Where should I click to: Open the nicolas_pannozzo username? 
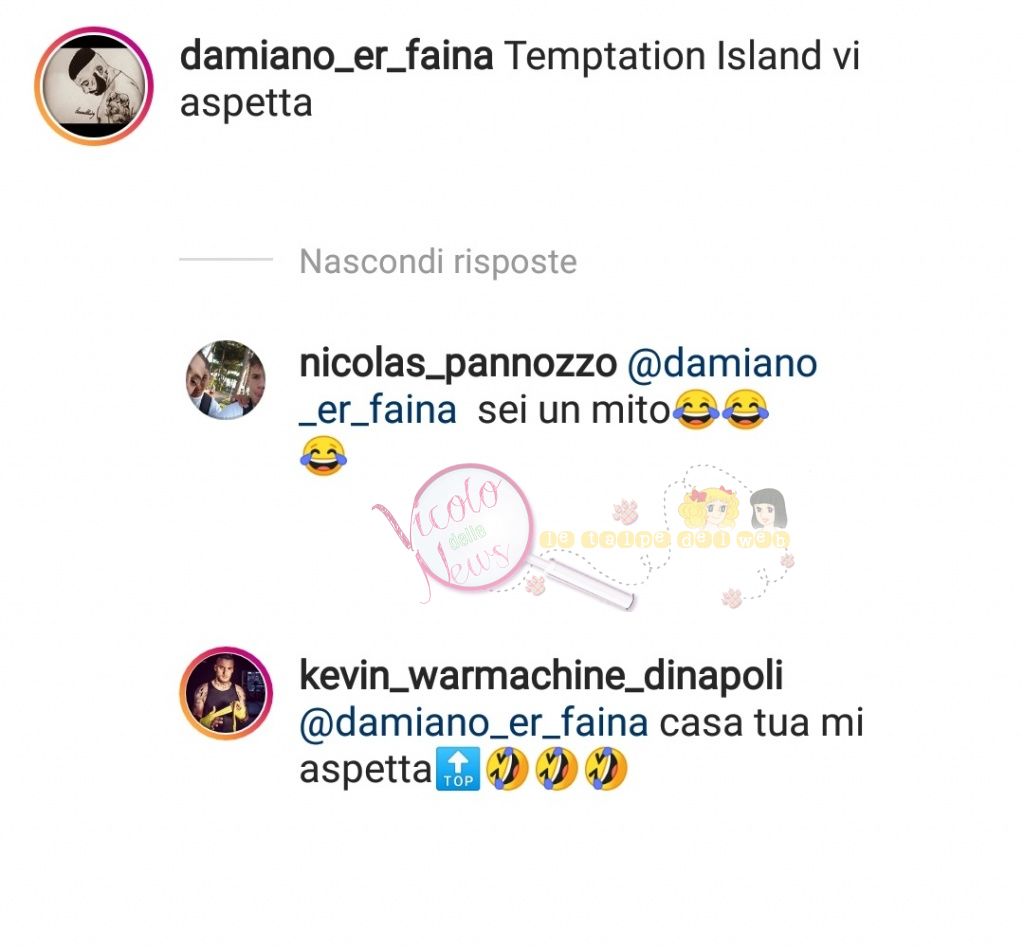pyautogui.click(x=458, y=364)
